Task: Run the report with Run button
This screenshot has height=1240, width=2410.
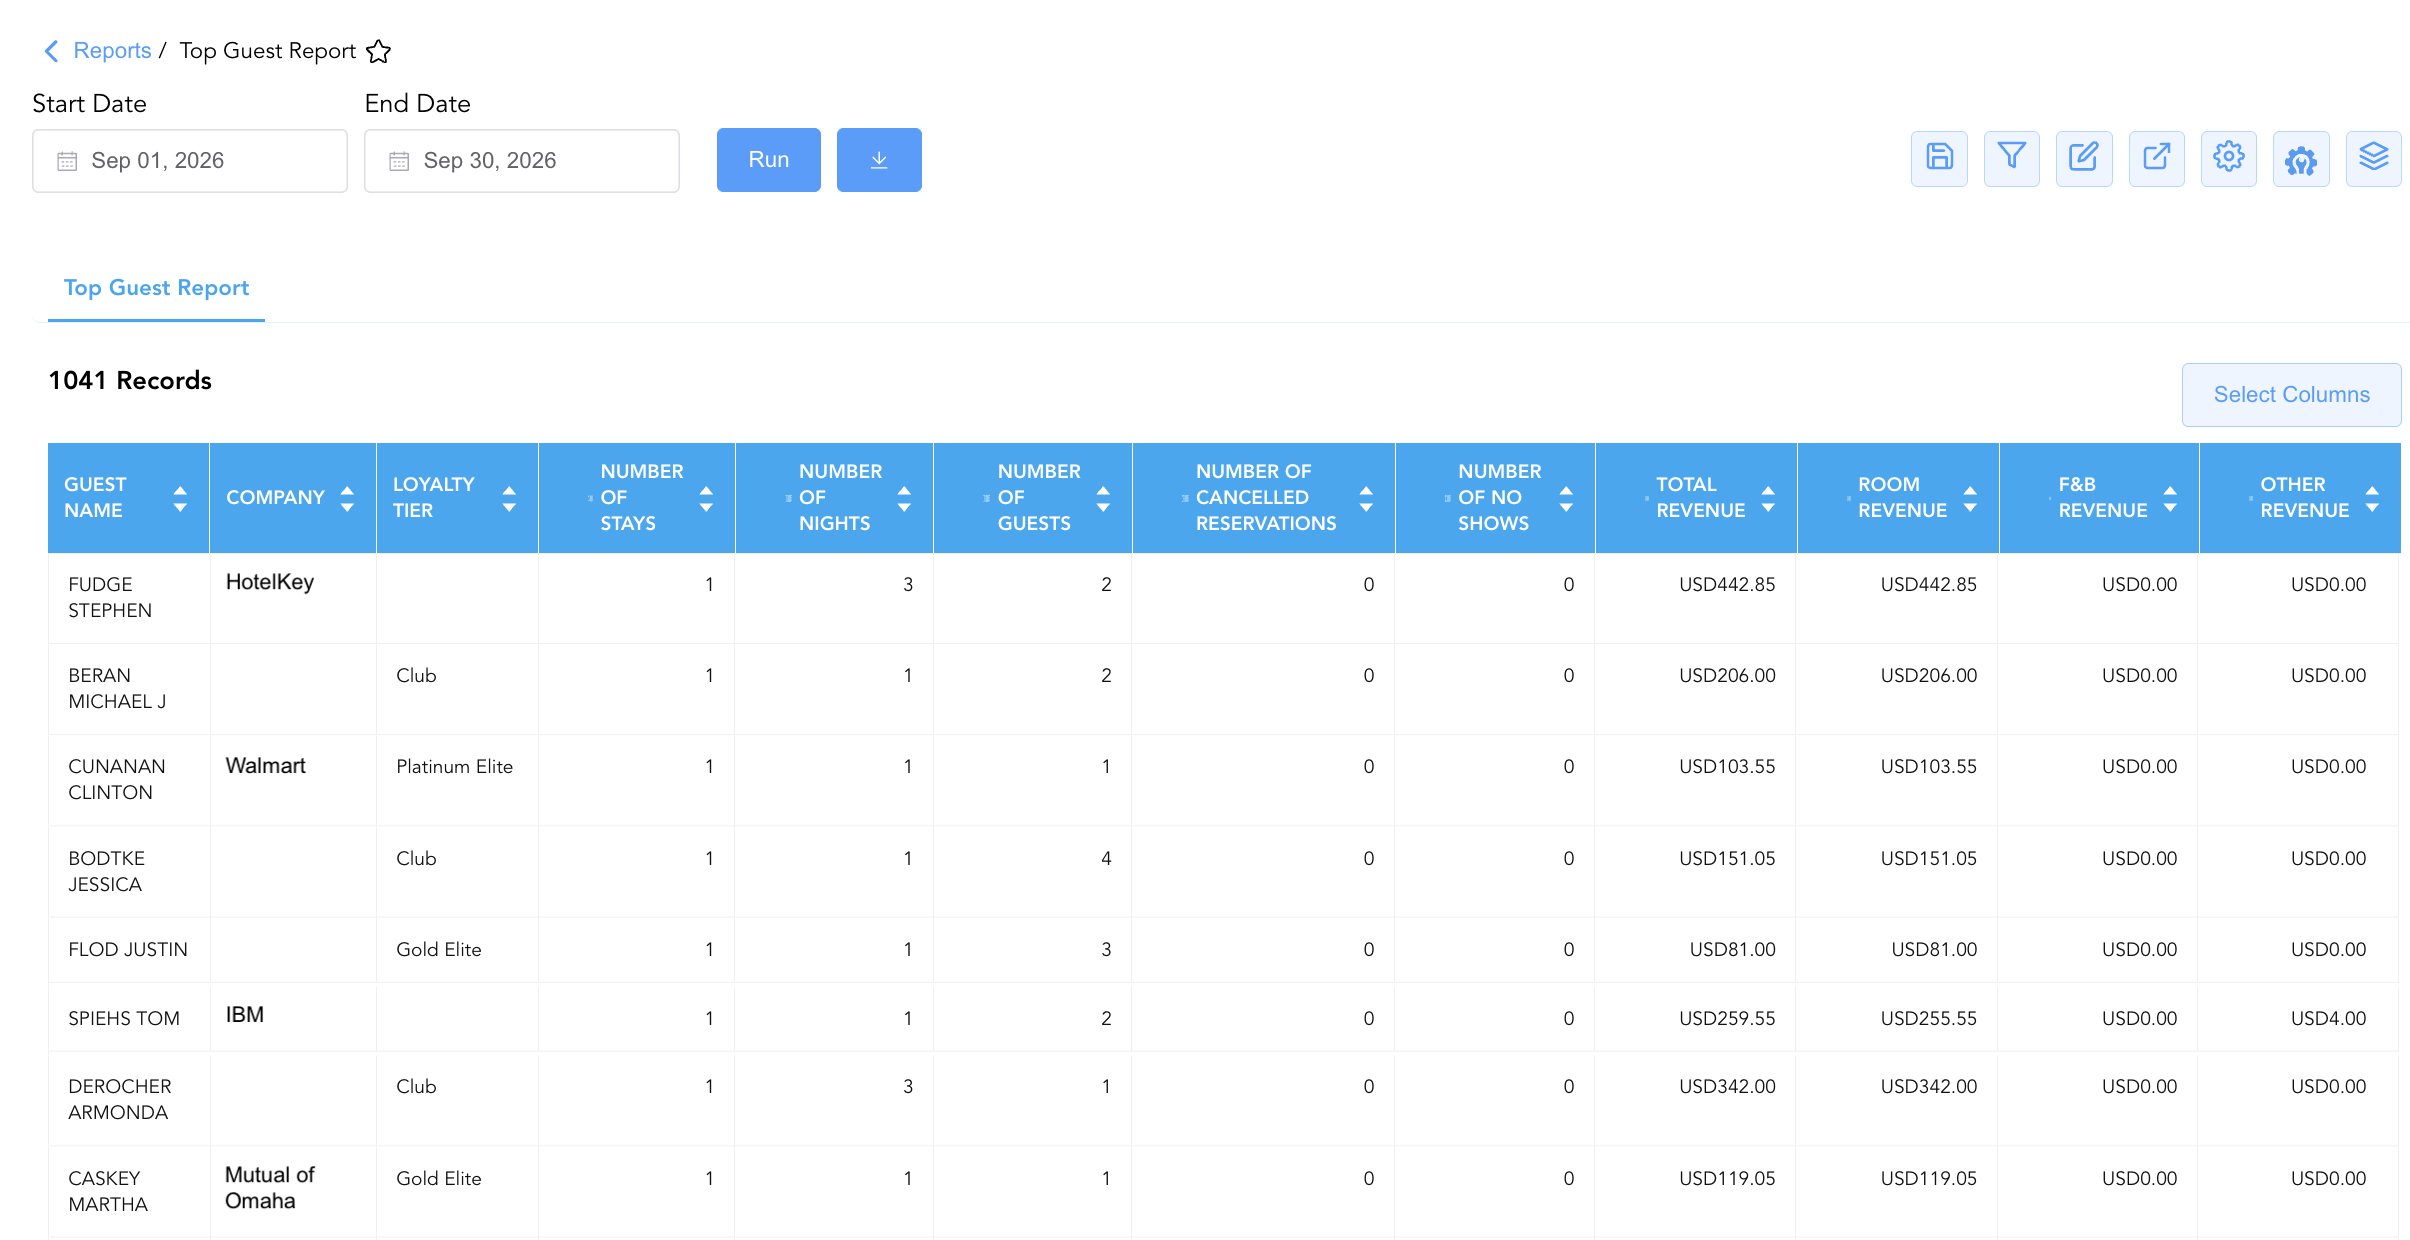Action: click(x=769, y=160)
